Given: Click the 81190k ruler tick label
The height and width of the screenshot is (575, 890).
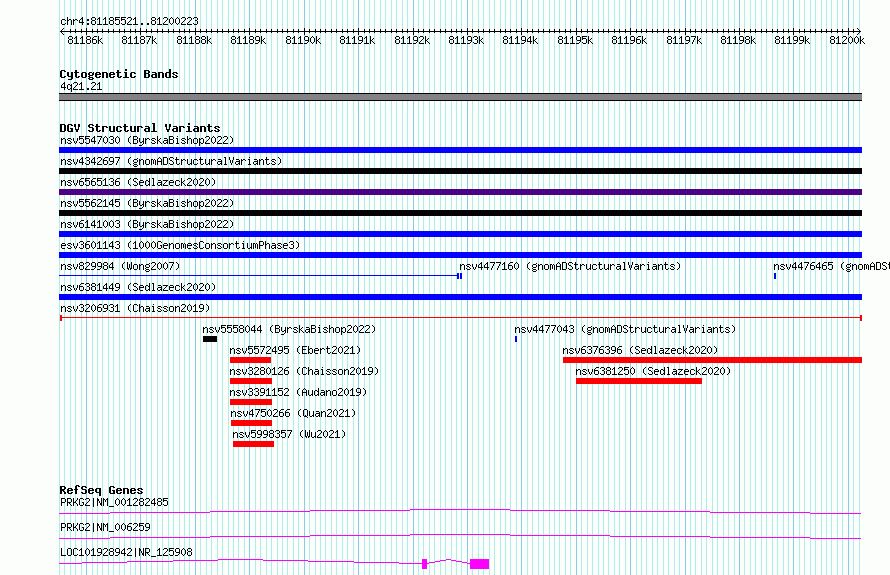Looking at the screenshot, I should (x=303, y=40).
